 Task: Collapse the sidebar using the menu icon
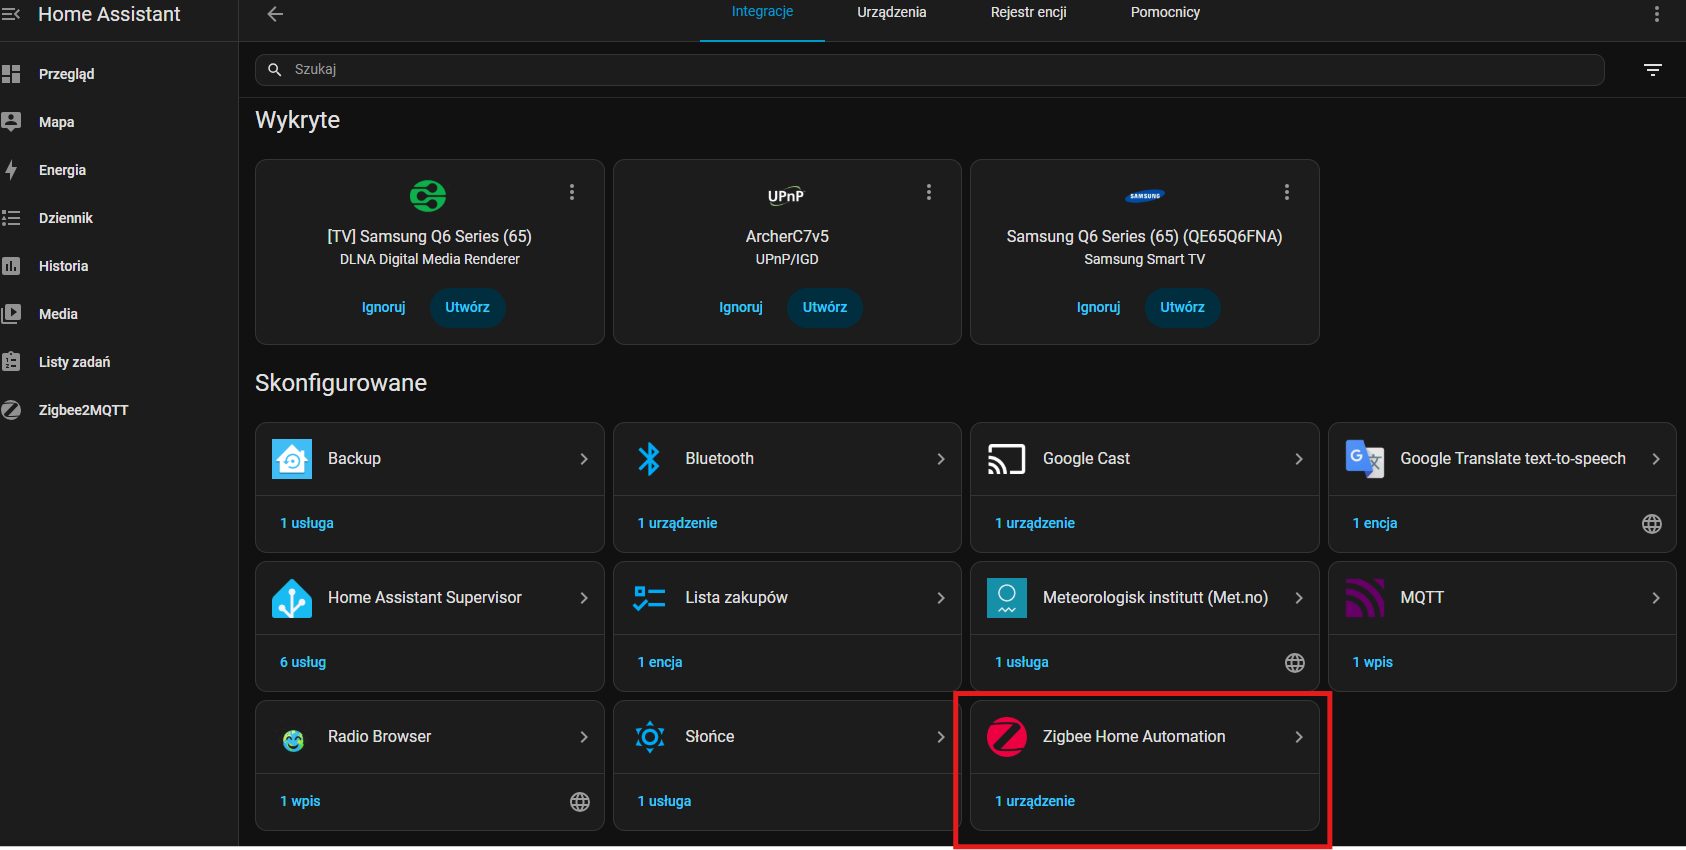pos(12,14)
